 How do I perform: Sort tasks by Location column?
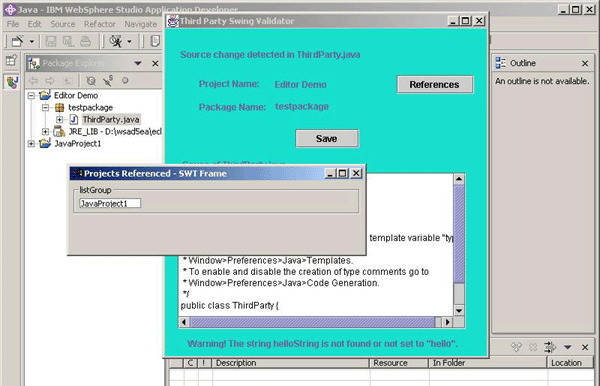[x=570, y=363]
